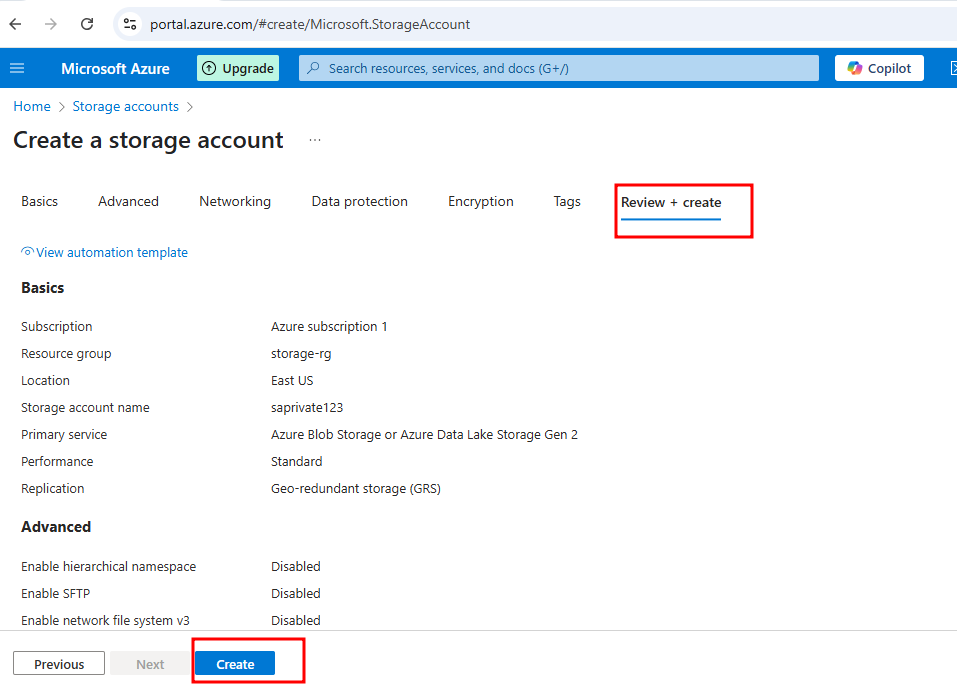Go to the Data protection tab
Screen dimensions: 957x687
[x=359, y=201]
